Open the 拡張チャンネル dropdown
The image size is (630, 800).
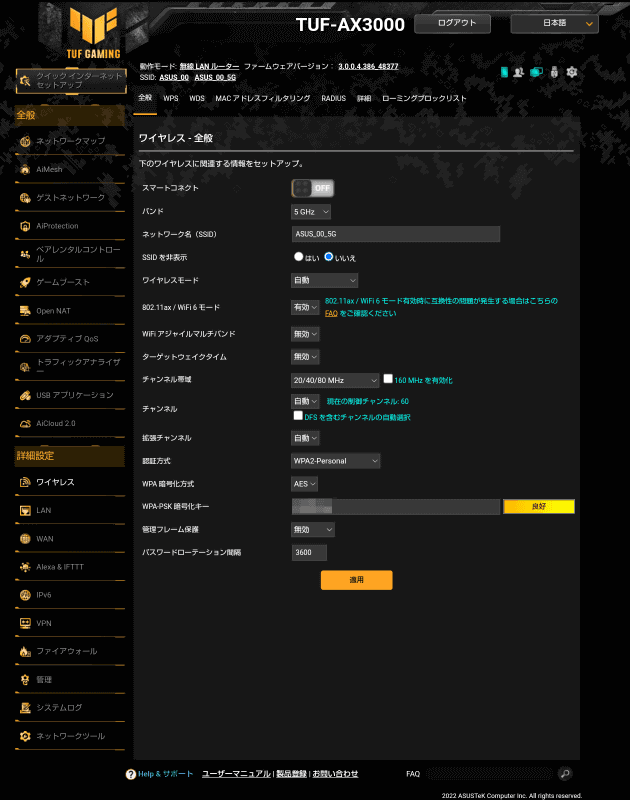[x=305, y=438]
